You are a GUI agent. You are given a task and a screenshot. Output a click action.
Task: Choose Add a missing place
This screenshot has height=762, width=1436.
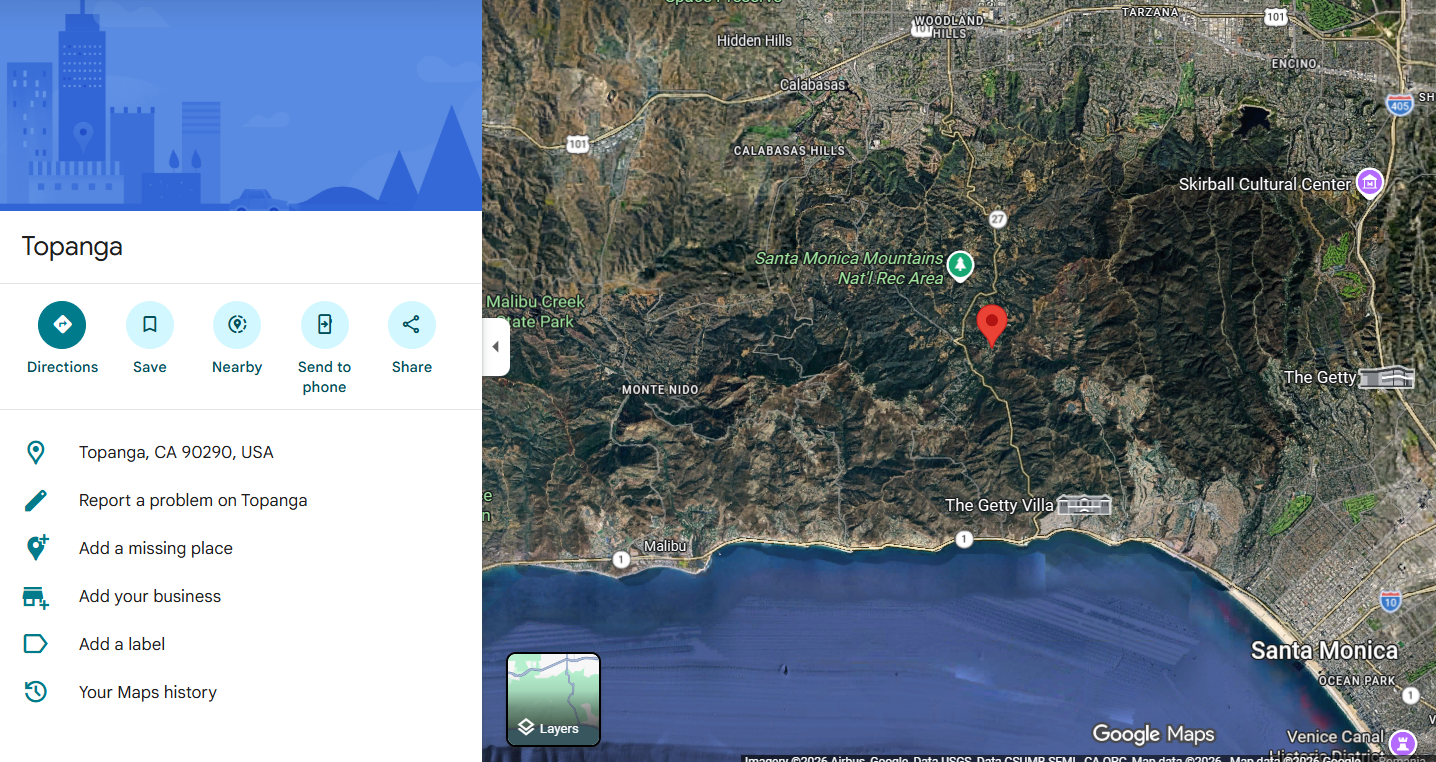[156, 548]
